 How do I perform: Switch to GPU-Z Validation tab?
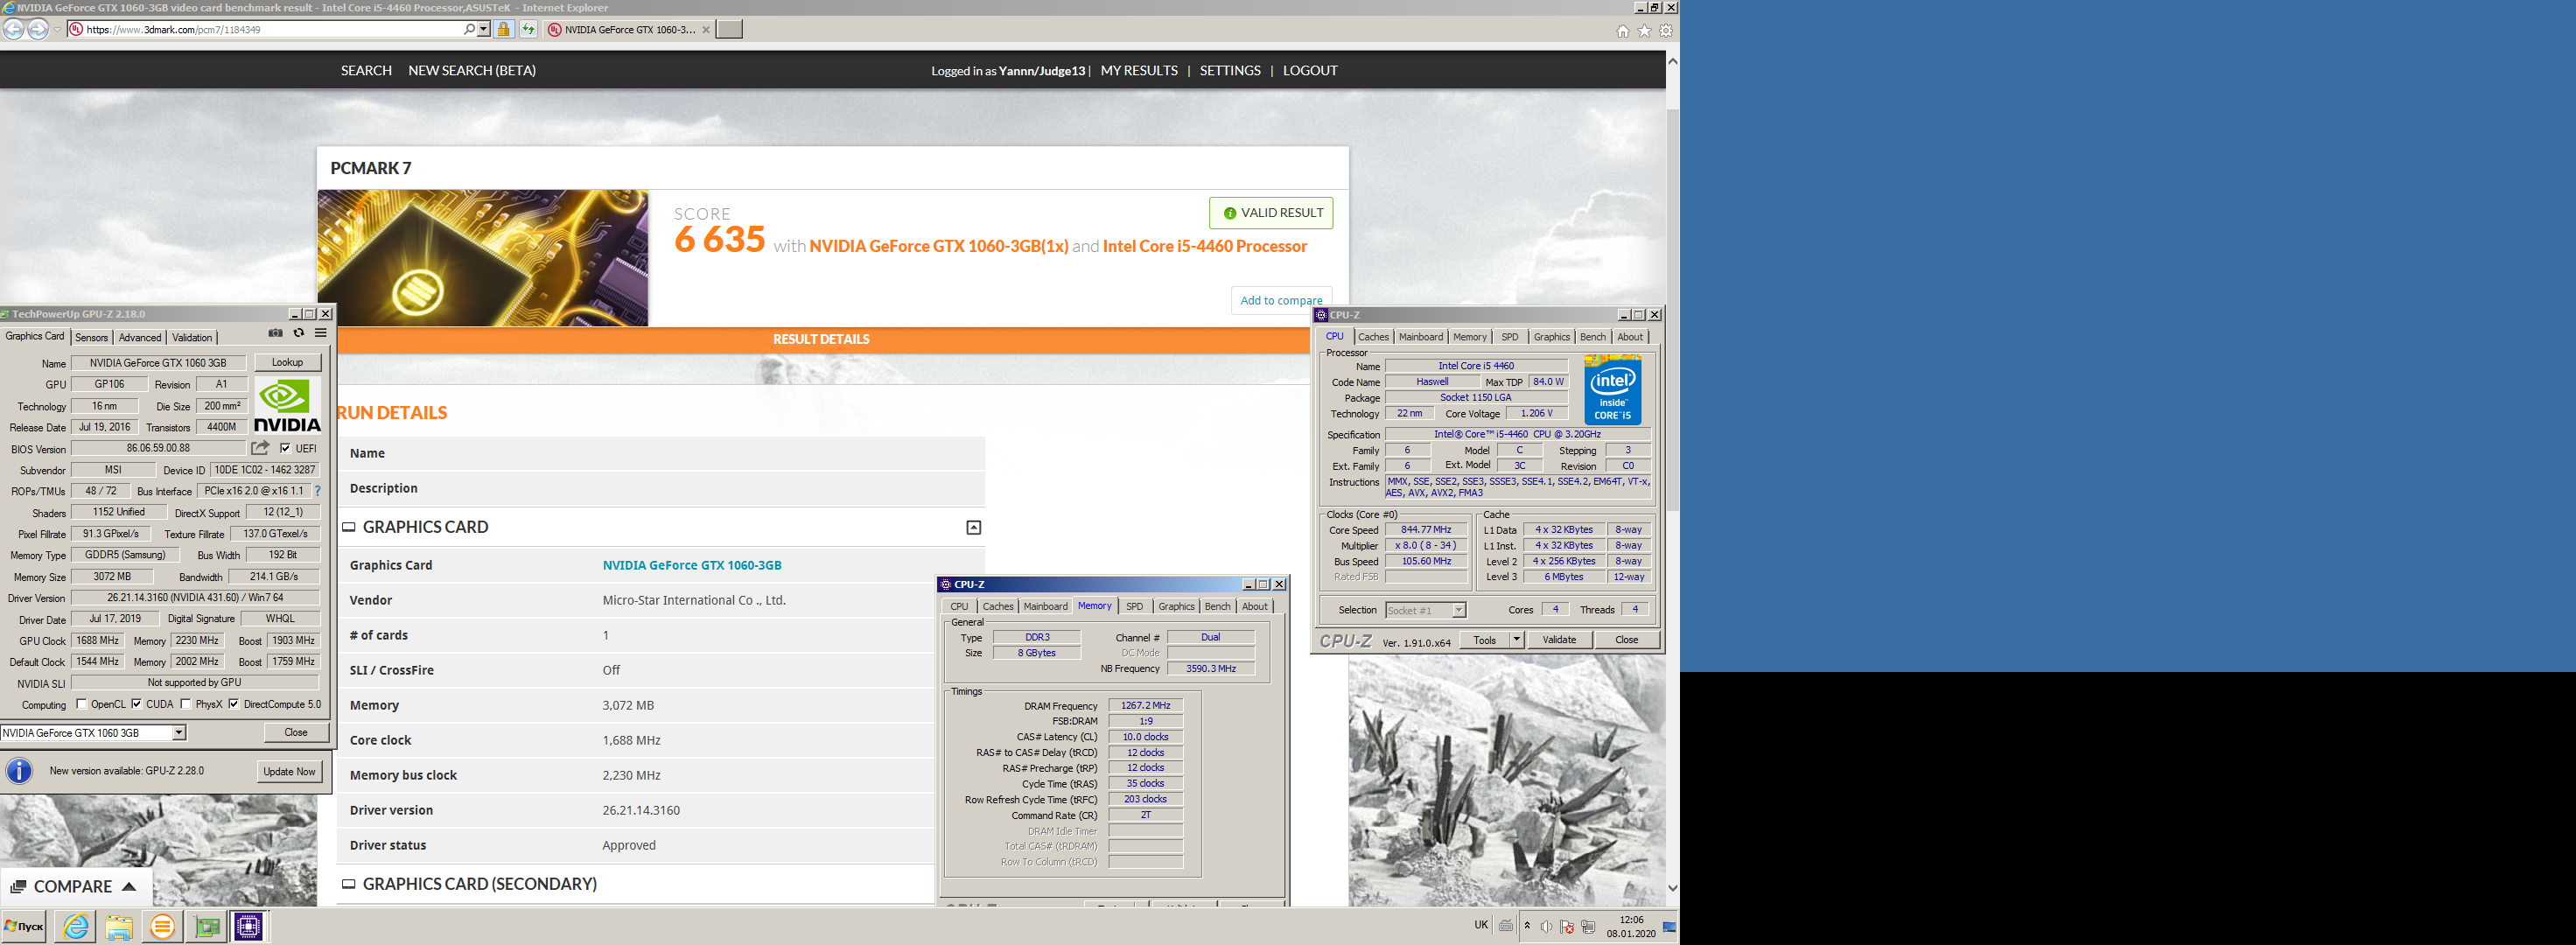(192, 338)
